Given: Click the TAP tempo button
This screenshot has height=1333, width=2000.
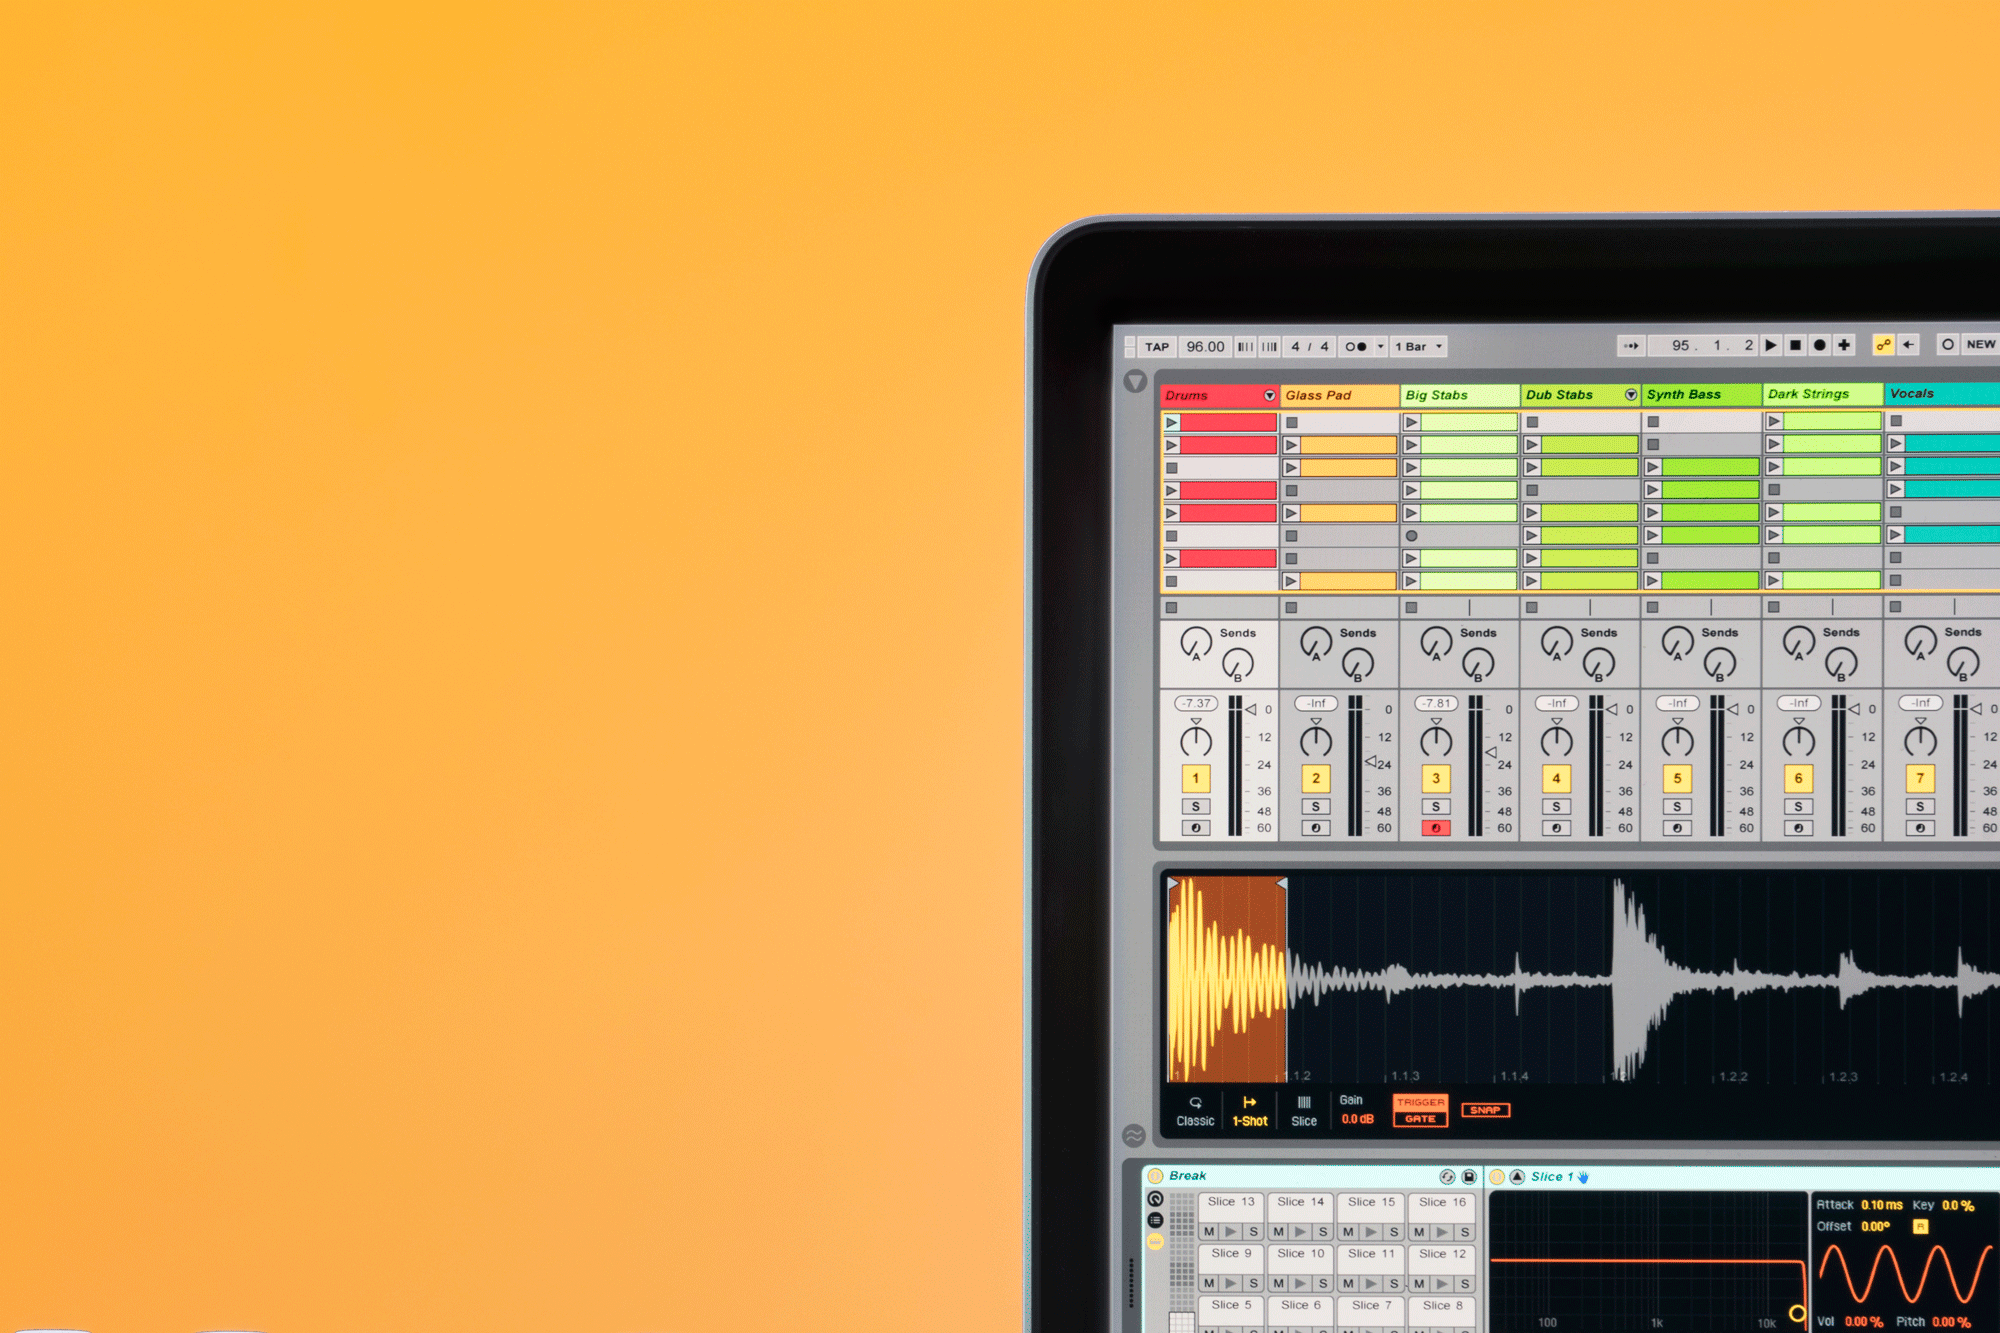Looking at the screenshot, I should 1157,347.
